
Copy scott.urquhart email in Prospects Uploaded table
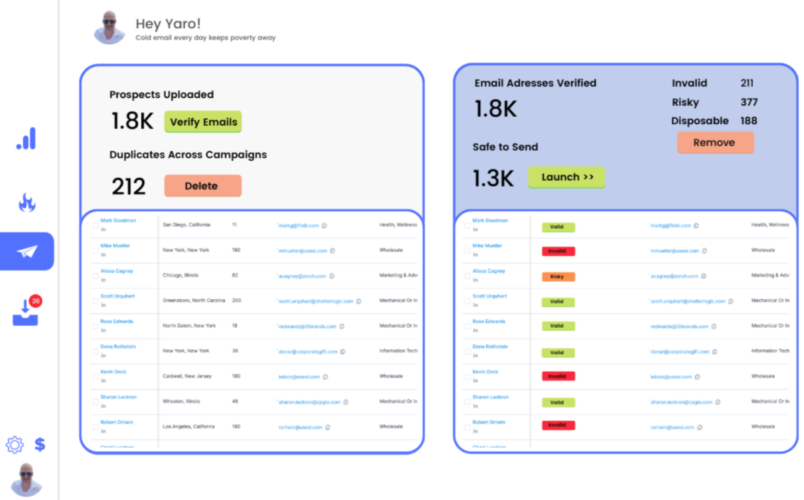pyautogui.click(x=358, y=301)
